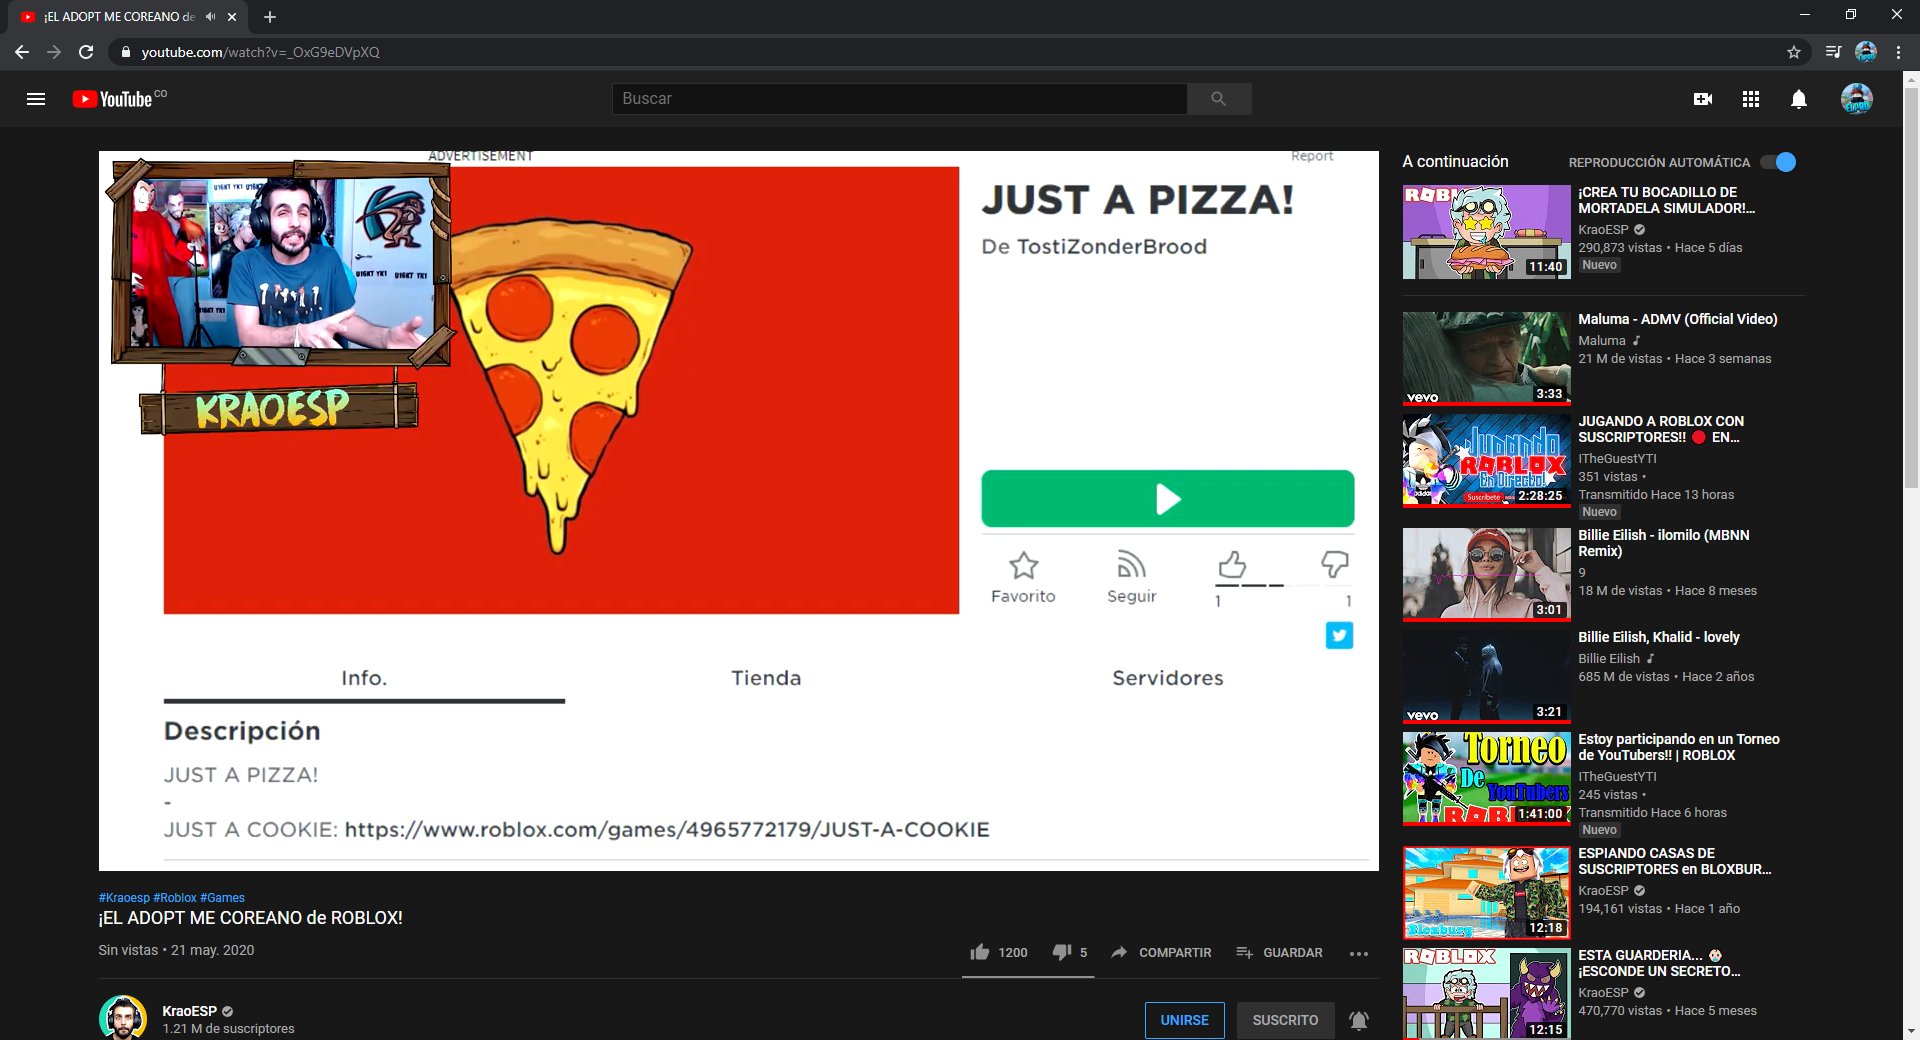Open the YouTube hamburger guide menu
Screen dimensions: 1920x1040
(36, 99)
